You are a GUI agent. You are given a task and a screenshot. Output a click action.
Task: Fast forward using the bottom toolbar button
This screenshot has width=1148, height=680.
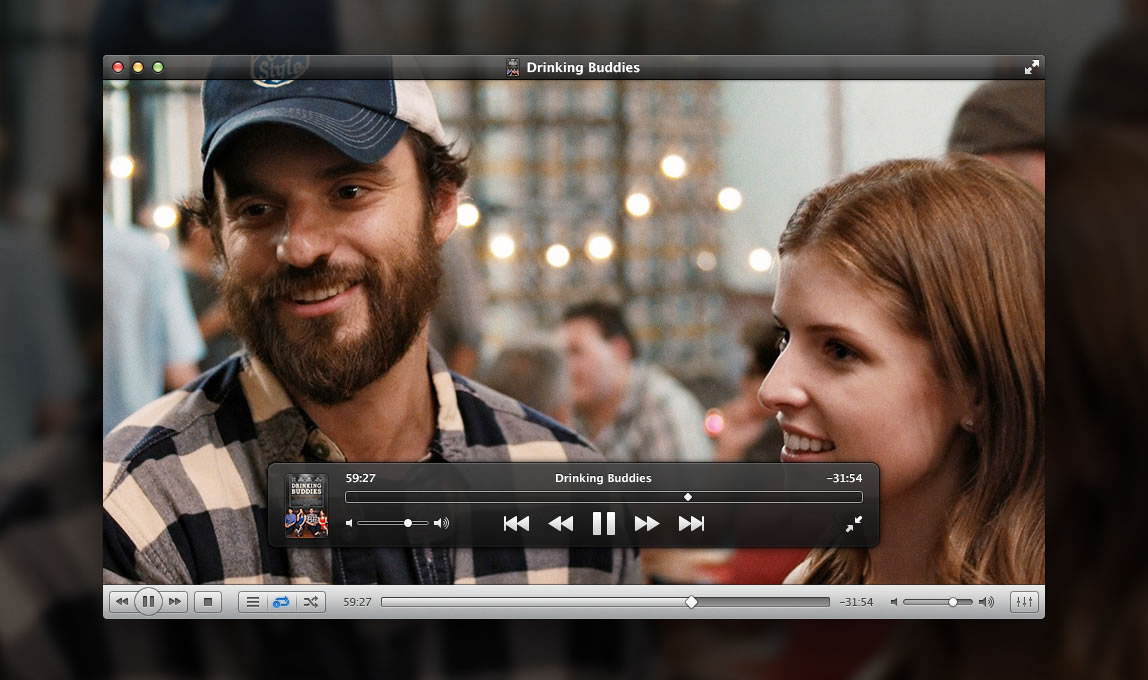[174, 602]
